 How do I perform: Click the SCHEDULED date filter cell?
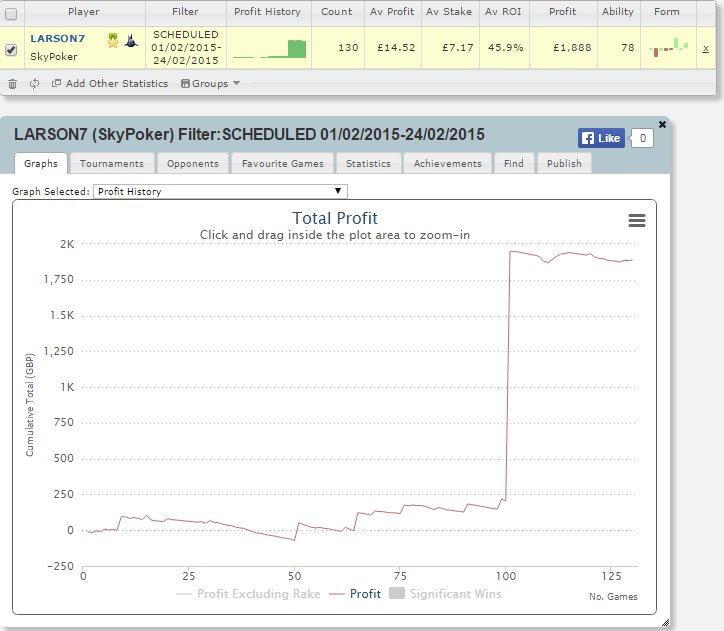point(186,48)
